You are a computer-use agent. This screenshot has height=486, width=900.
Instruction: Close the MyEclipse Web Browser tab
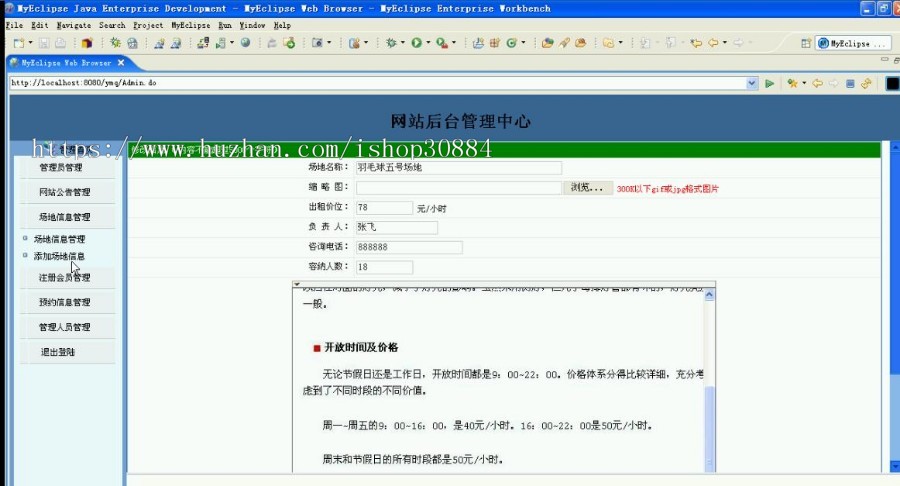tap(121, 63)
